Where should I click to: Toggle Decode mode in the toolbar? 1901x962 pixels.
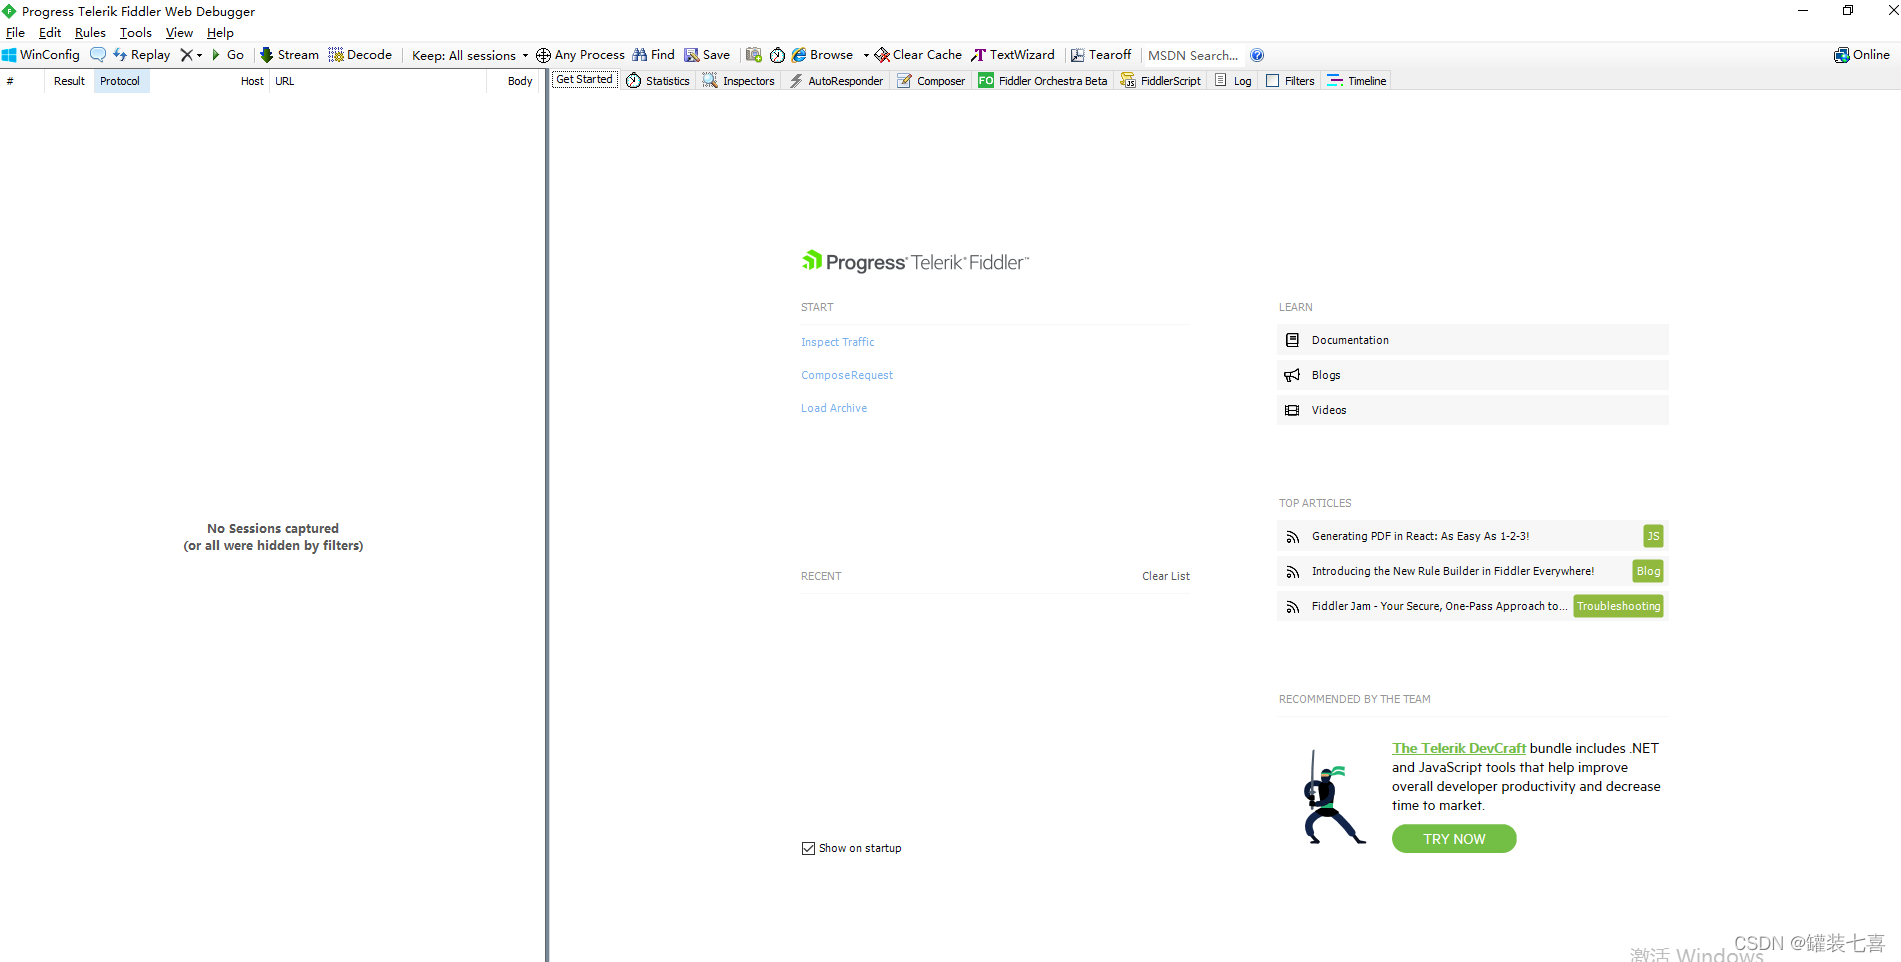[x=360, y=55]
